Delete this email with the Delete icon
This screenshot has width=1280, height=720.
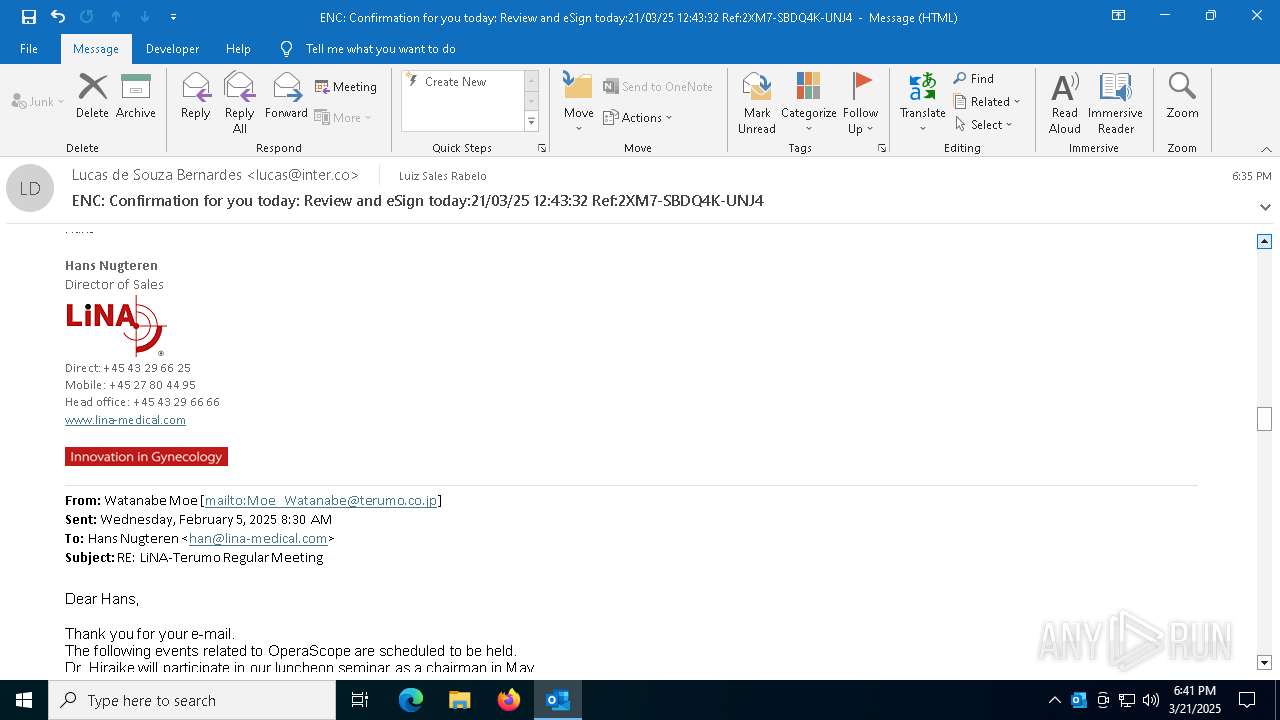click(92, 96)
